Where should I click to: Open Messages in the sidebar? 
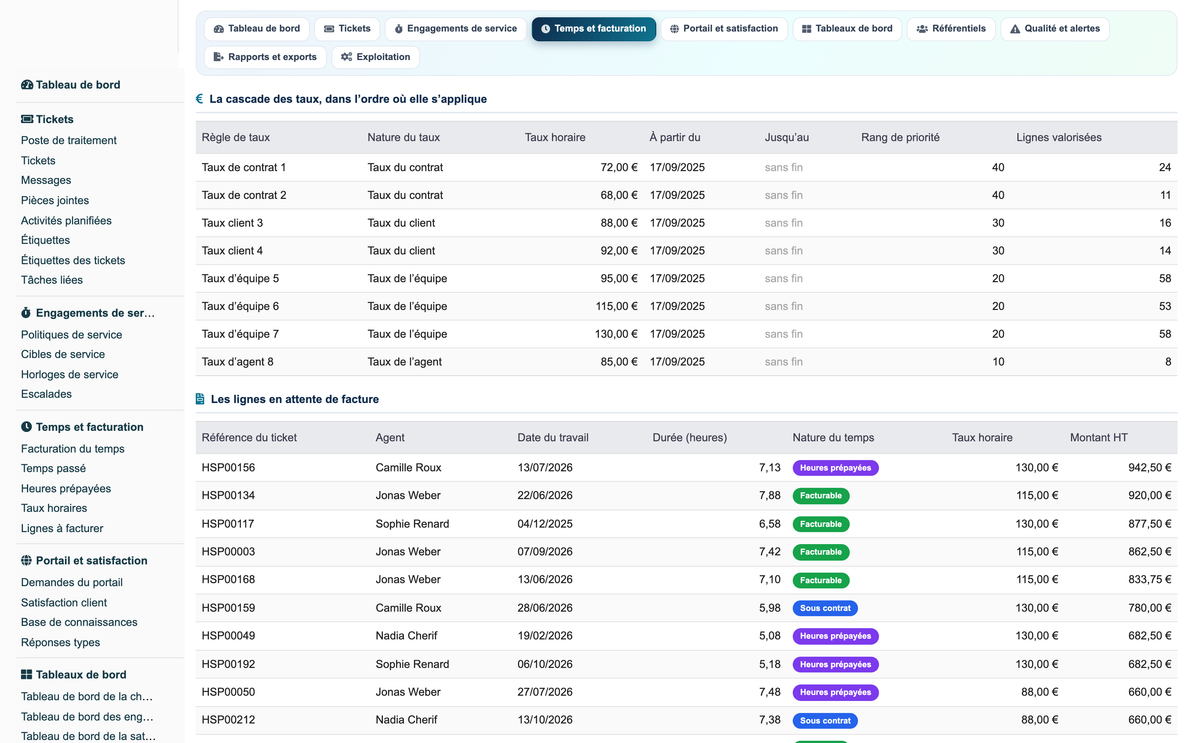46,181
